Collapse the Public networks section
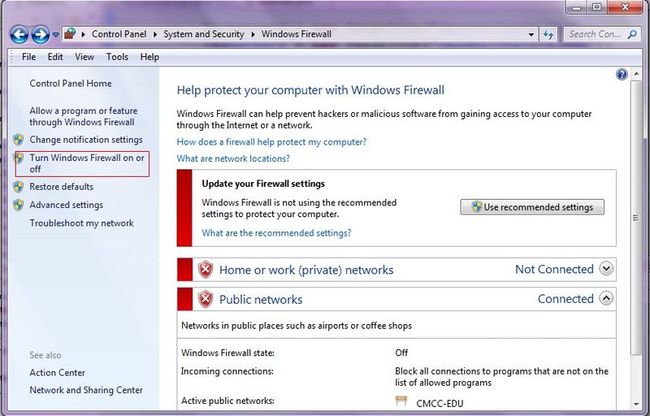The image size is (650, 416). (x=606, y=298)
